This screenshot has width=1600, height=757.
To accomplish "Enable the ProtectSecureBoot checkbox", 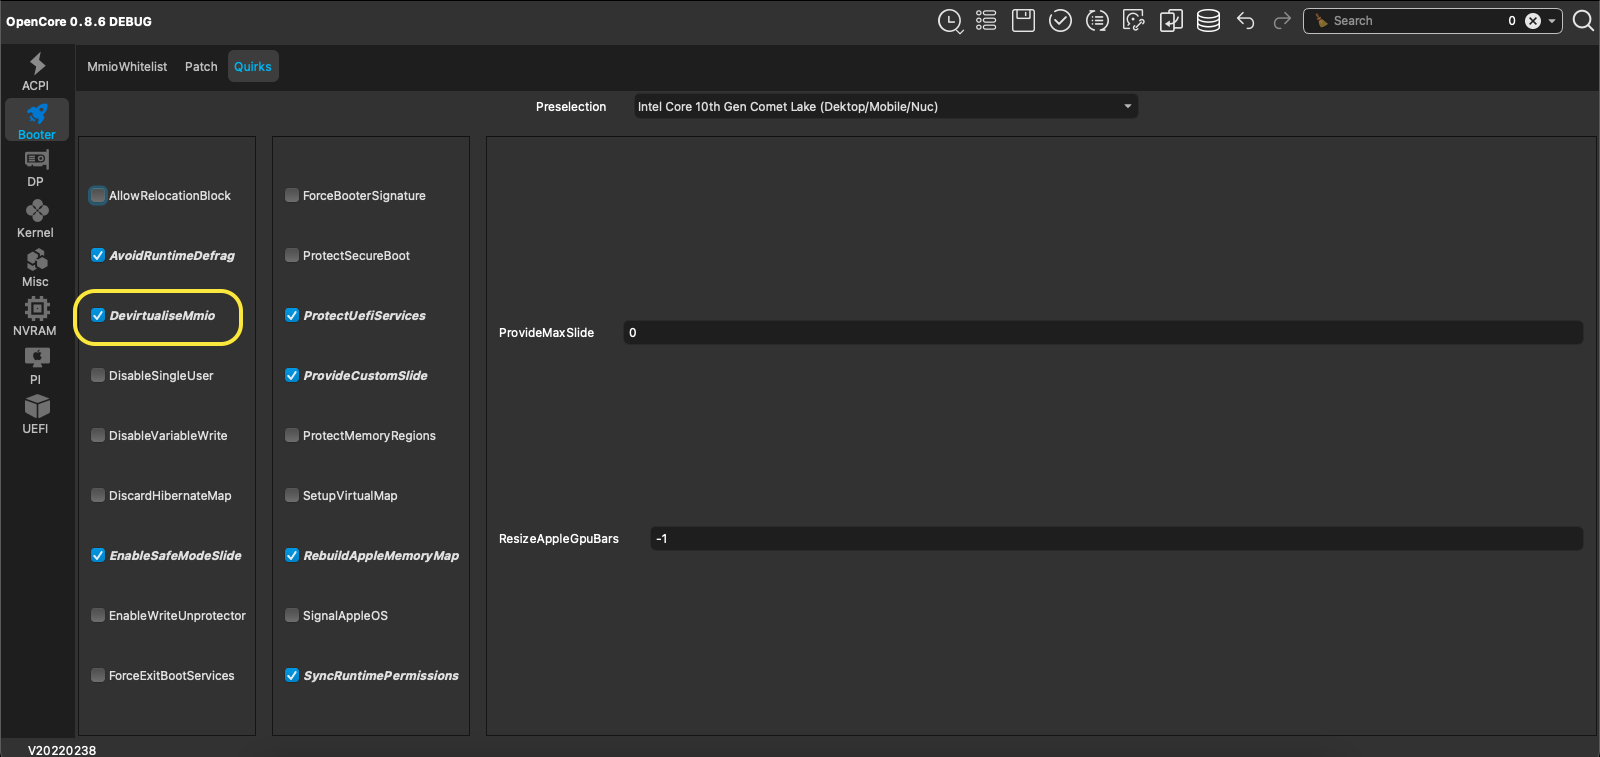I will [292, 256].
